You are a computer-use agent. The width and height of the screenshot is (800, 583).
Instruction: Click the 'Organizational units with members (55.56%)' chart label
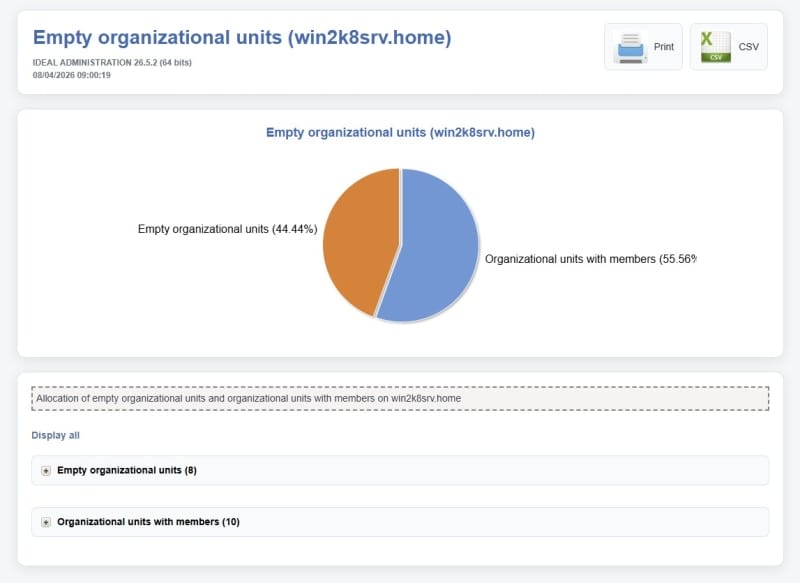click(x=589, y=259)
